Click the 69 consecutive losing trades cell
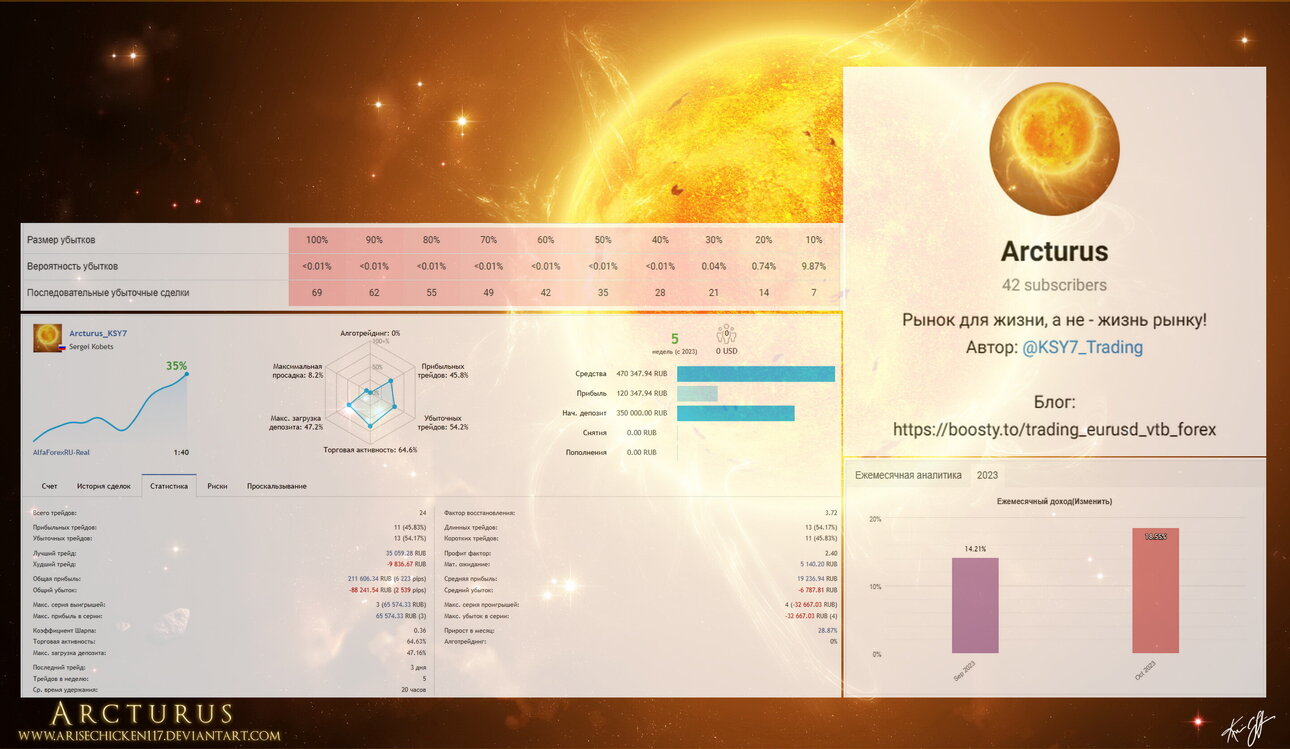Viewport: 1290px width, 749px height. pyautogui.click(x=317, y=293)
